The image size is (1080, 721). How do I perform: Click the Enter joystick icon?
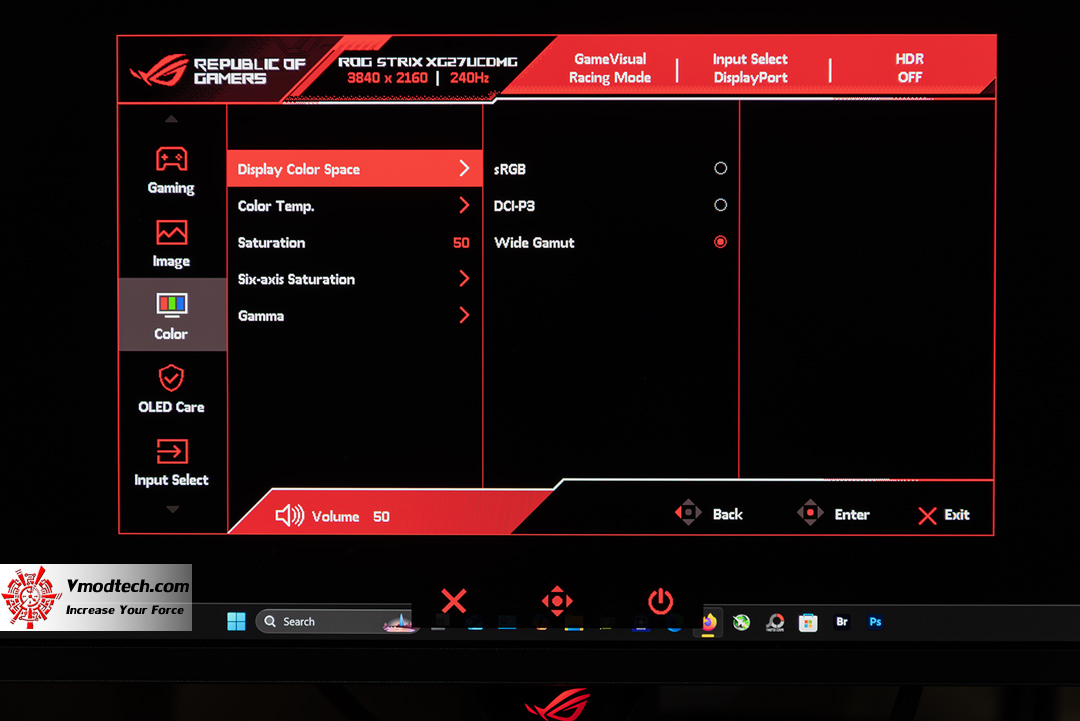tap(810, 512)
